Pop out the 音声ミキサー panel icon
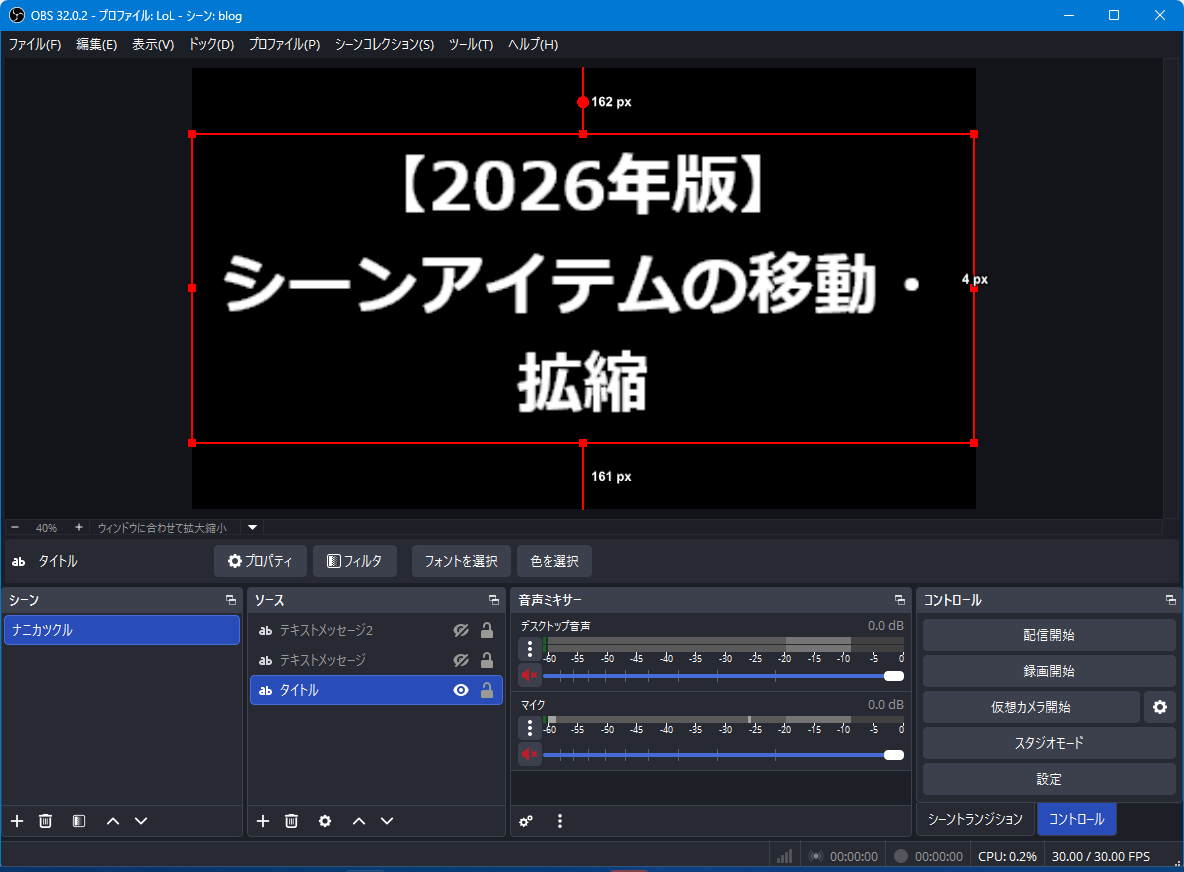Screen dimensions: 1184x872 [x=898, y=600]
